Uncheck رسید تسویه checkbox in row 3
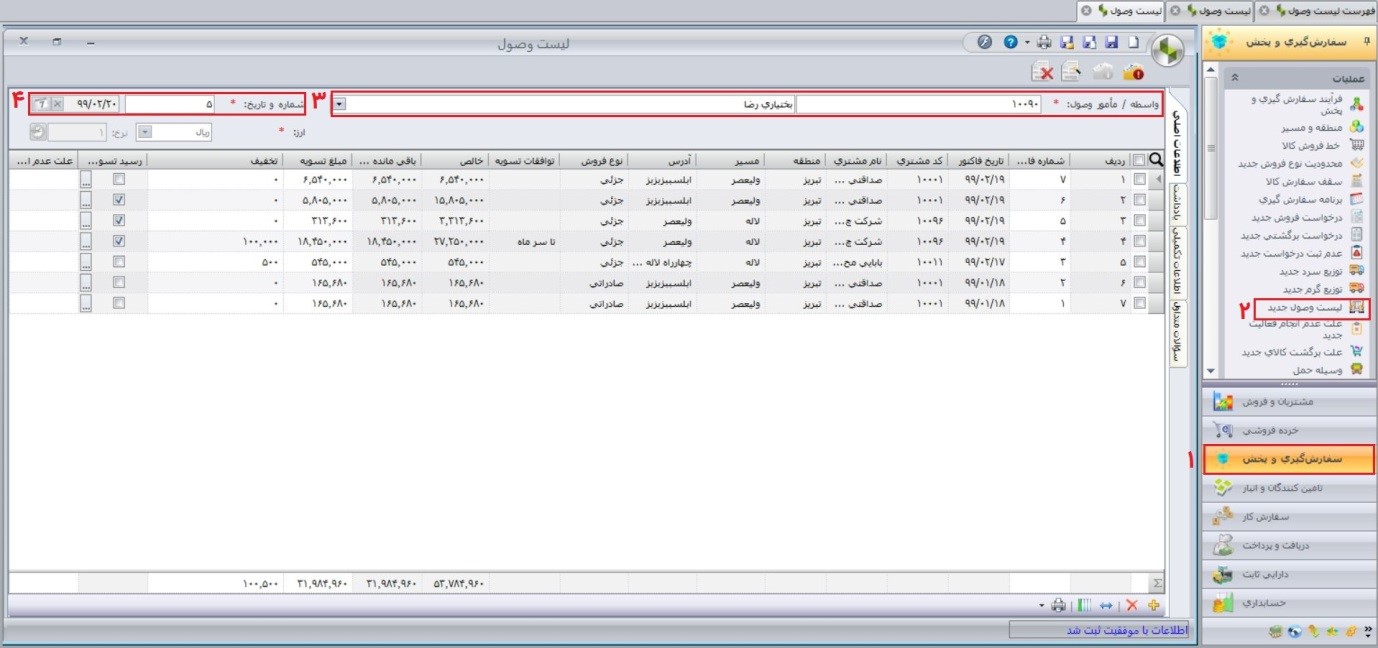This screenshot has width=1378, height=648. pyautogui.click(x=119, y=220)
